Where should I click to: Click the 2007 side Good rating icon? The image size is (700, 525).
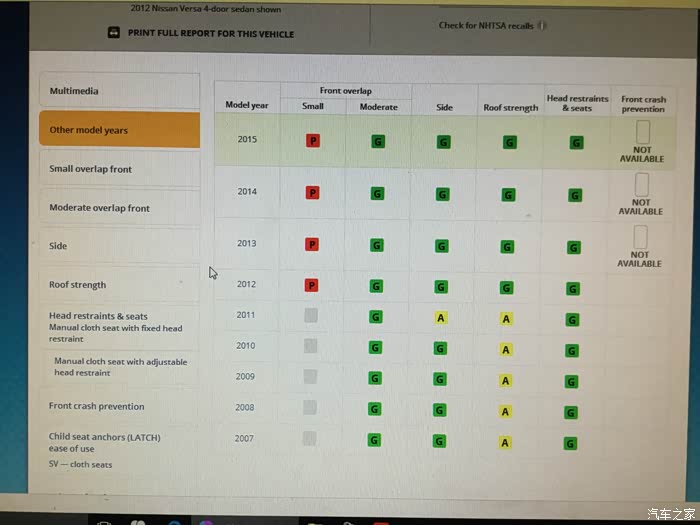439,441
